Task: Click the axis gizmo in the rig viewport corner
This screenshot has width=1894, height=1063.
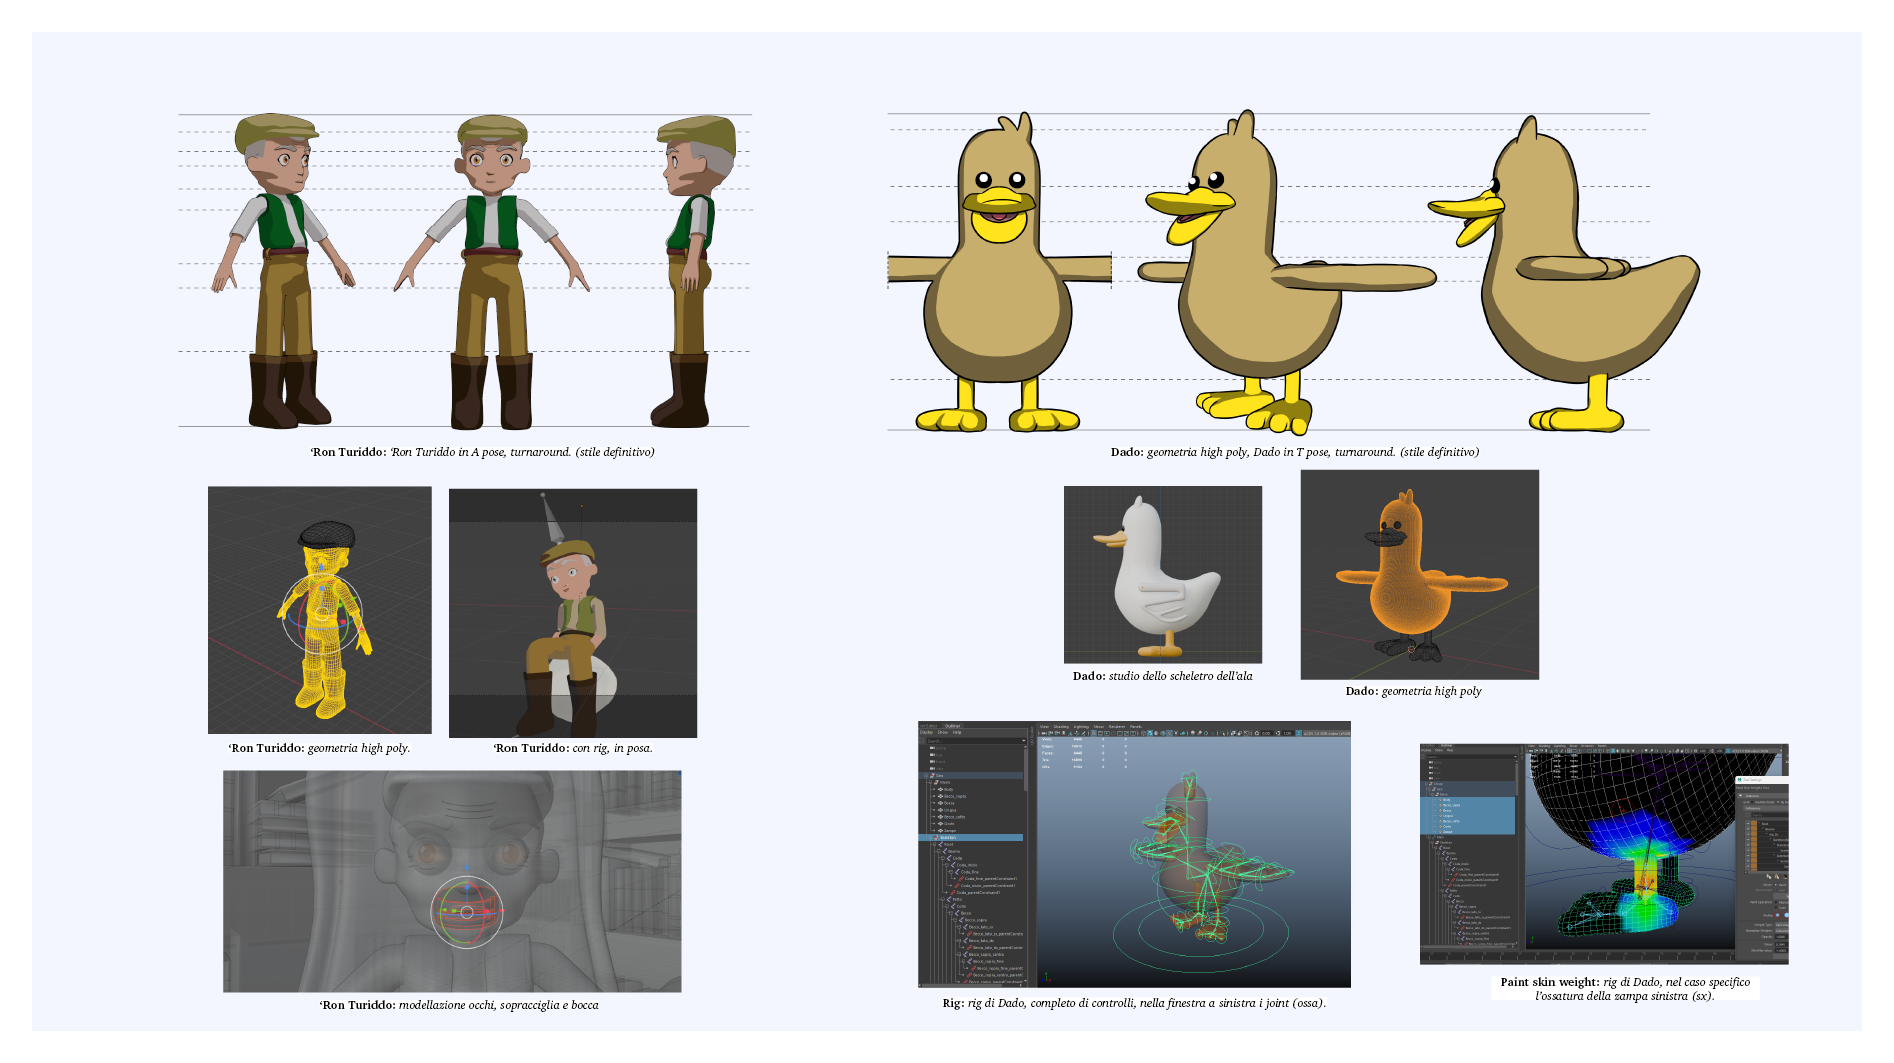Action: [1047, 976]
